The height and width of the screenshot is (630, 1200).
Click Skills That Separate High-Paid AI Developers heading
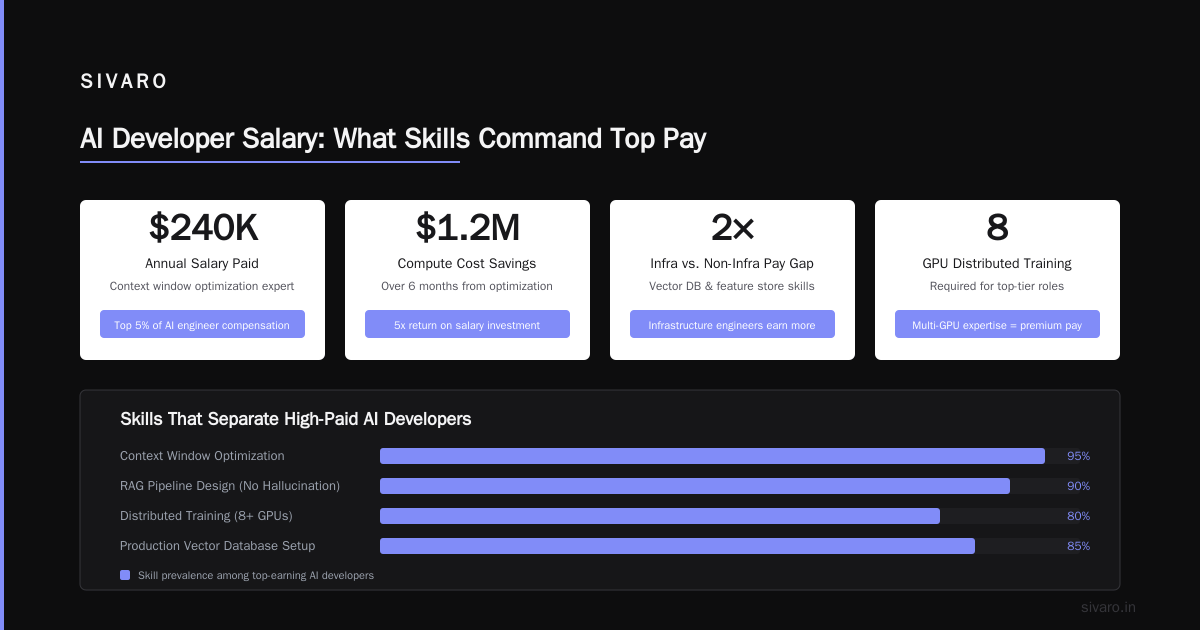[x=295, y=419]
